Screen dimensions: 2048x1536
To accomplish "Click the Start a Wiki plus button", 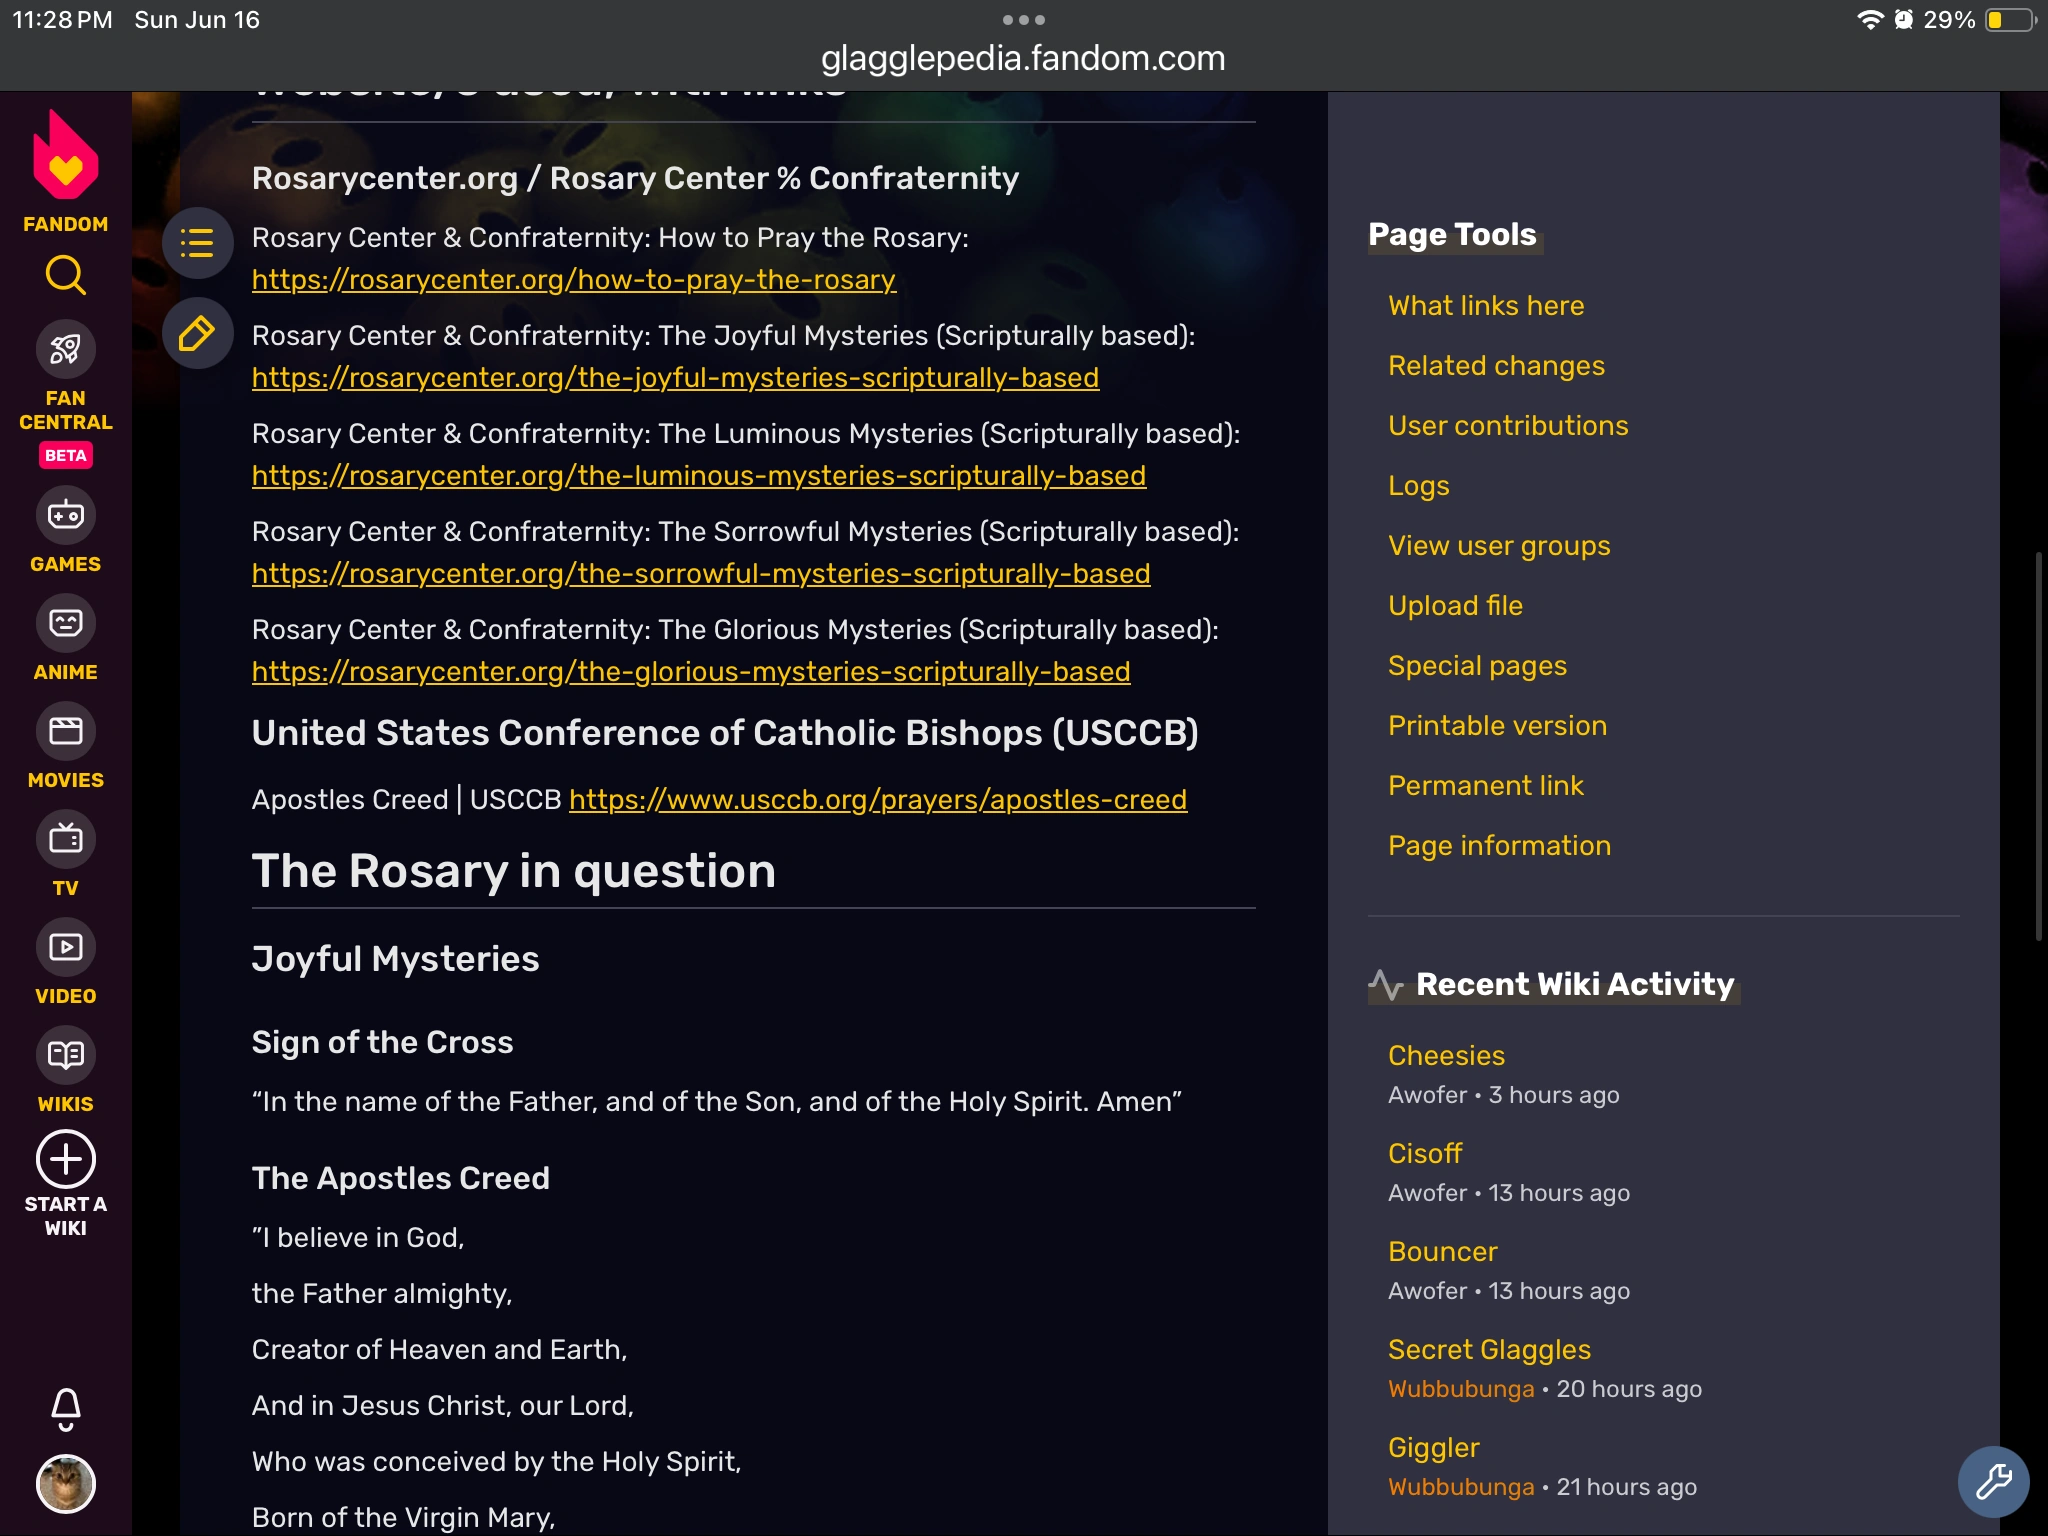I will tap(66, 1160).
